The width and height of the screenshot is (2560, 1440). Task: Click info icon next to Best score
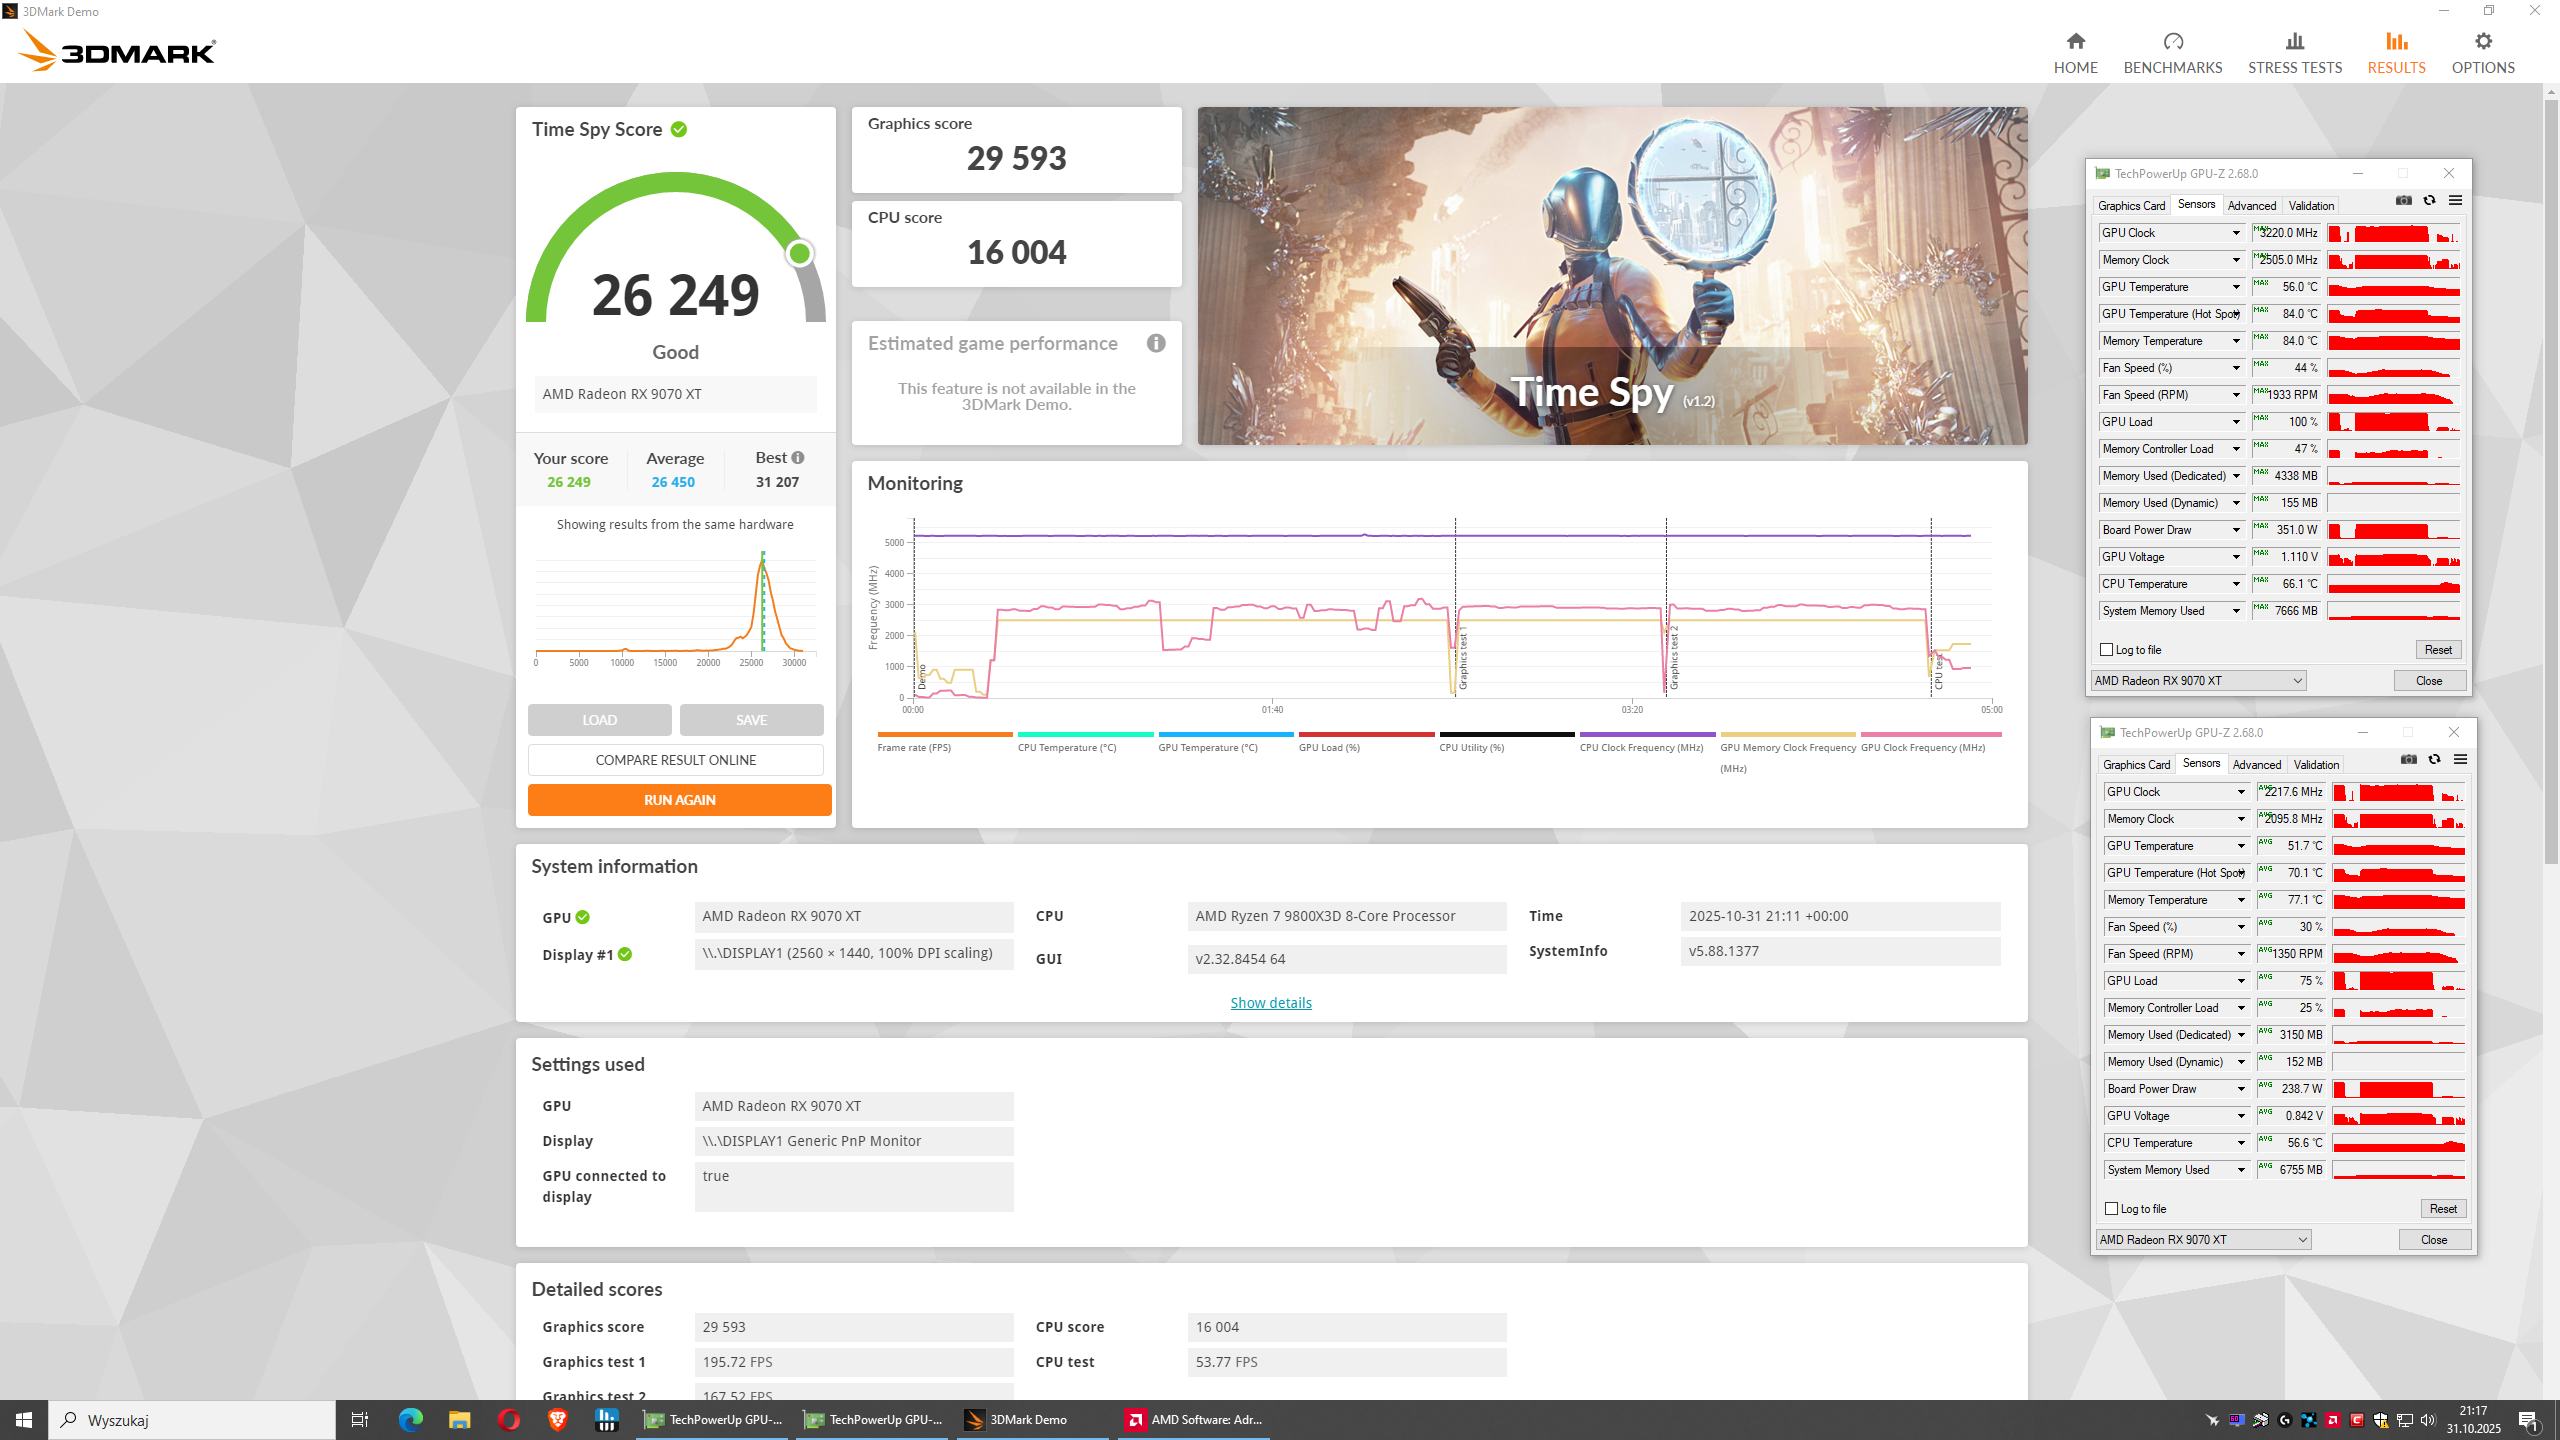(798, 457)
